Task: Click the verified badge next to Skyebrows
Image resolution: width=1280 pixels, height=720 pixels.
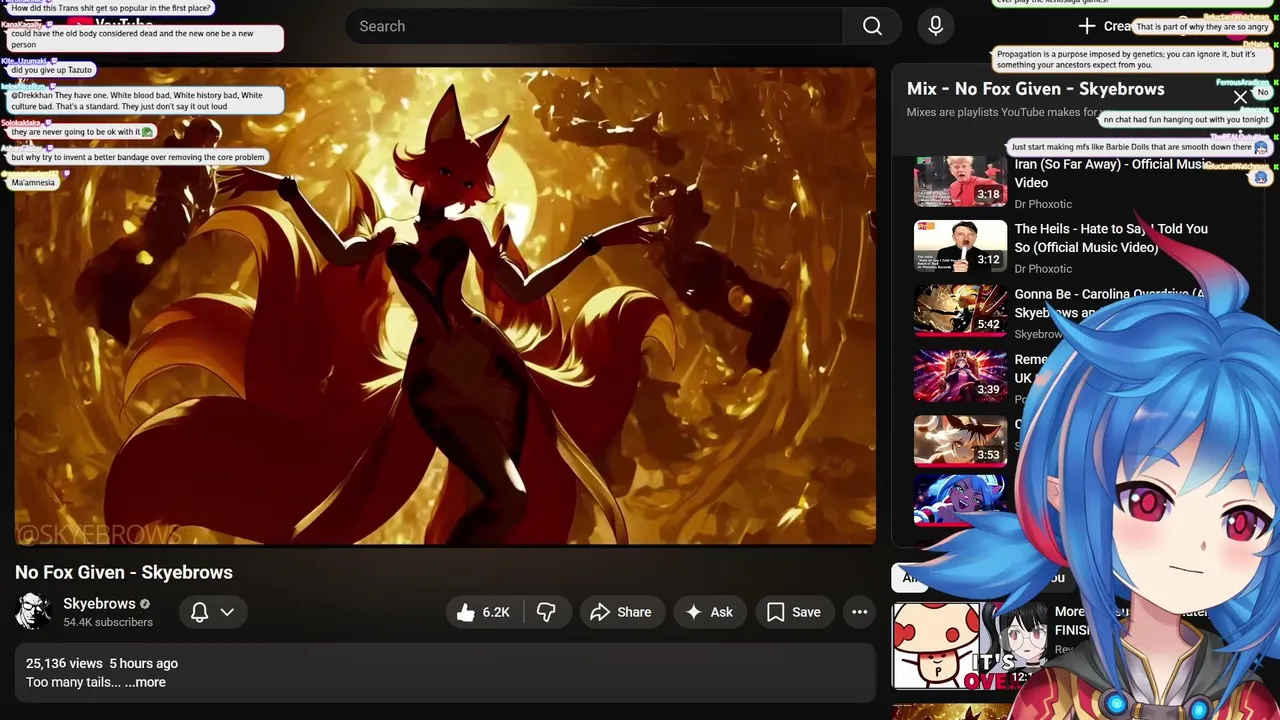Action: (145, 604)
